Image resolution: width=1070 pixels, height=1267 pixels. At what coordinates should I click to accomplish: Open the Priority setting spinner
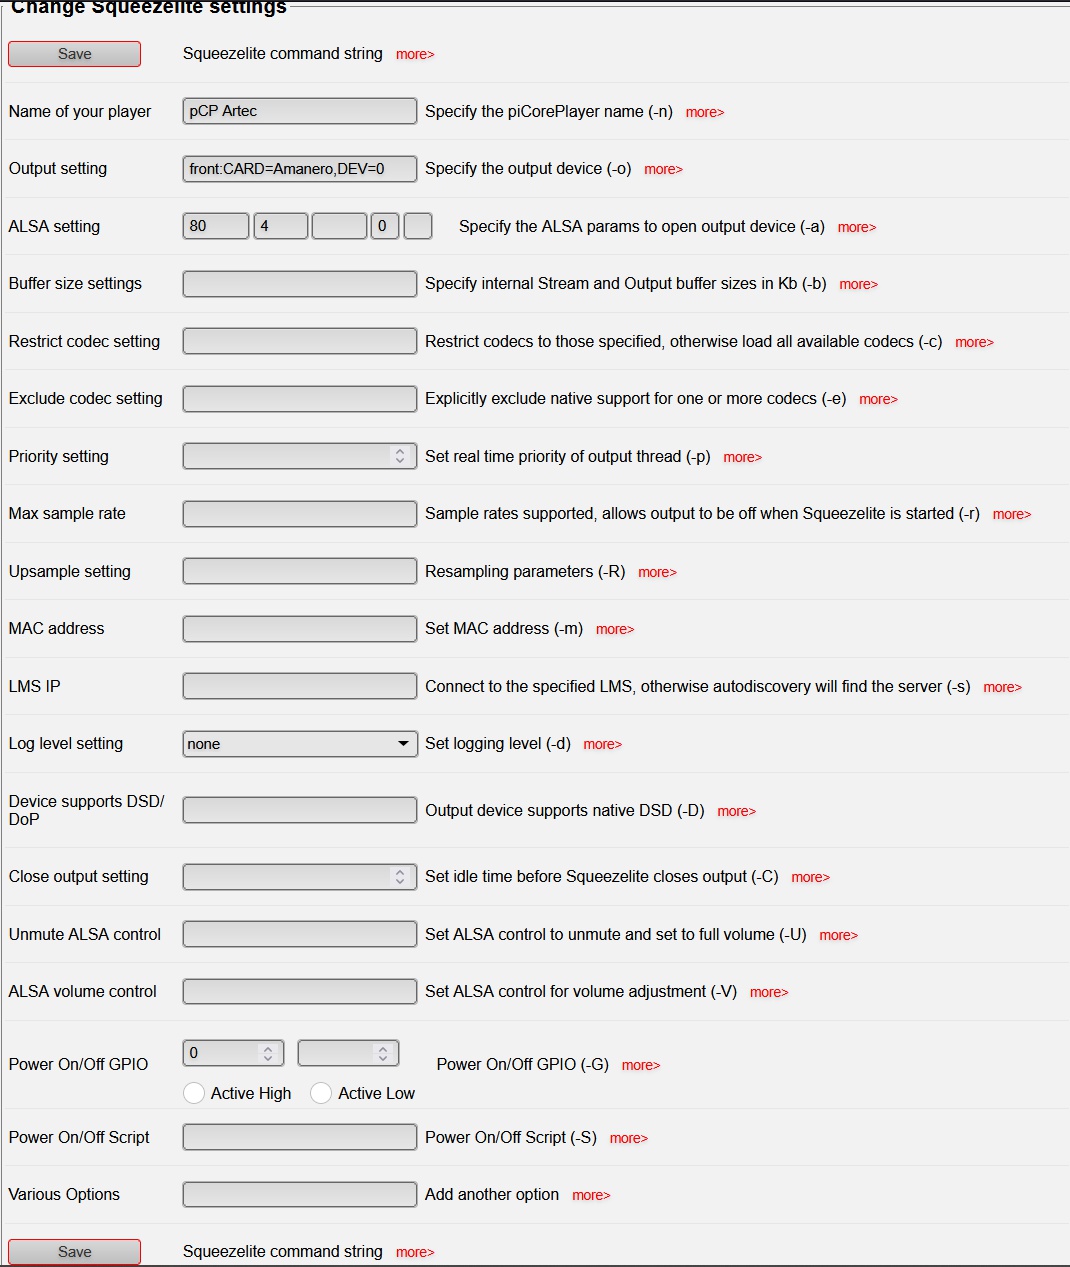click(x=299, y=456)
